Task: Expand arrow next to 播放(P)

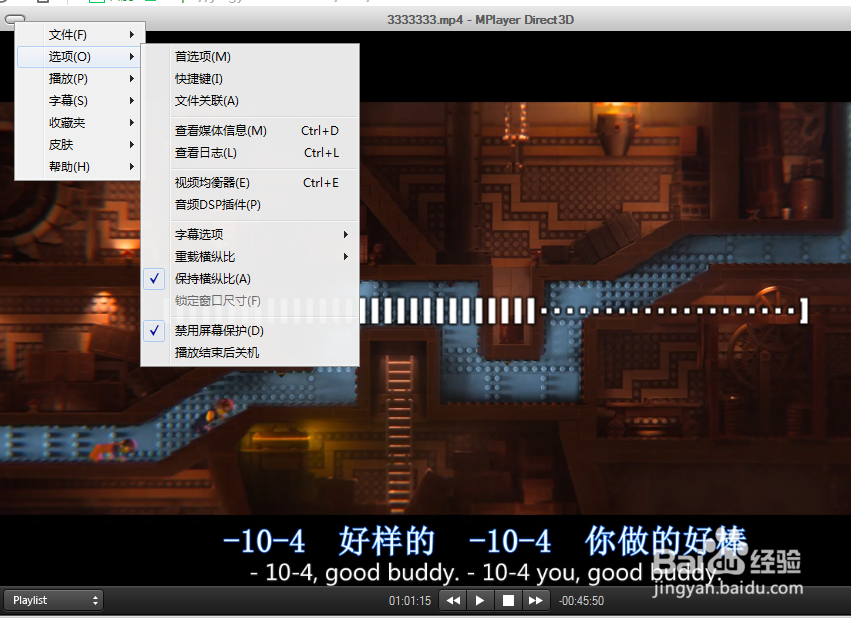Action: click(x=131, y=79)
